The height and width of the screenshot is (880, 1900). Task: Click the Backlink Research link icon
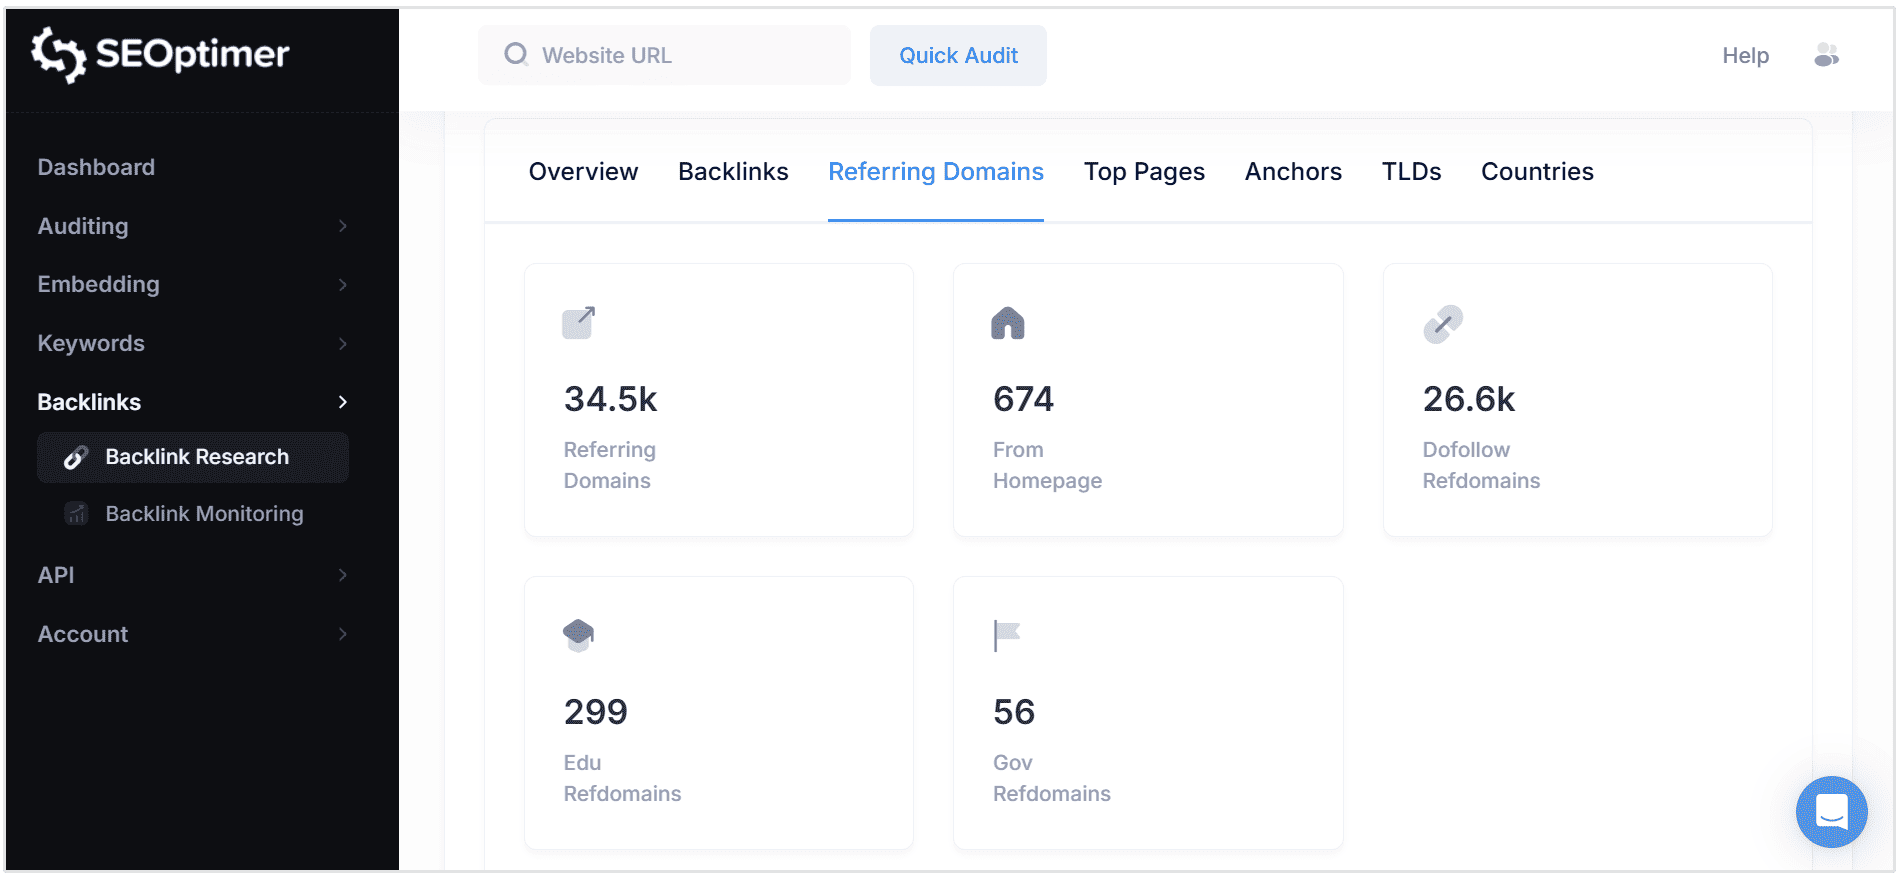pos(76,457)
